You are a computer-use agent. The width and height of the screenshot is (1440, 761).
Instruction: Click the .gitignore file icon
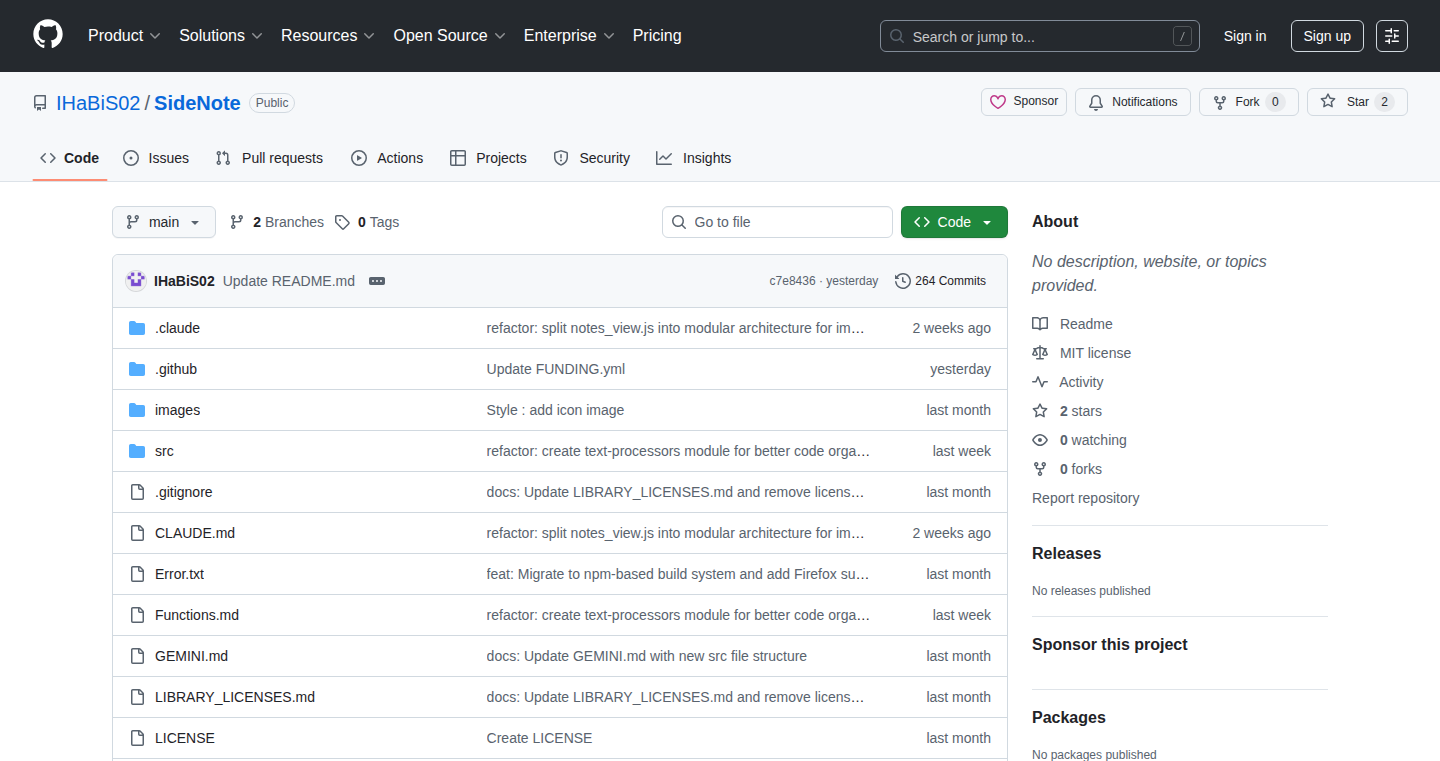[137, 492]
